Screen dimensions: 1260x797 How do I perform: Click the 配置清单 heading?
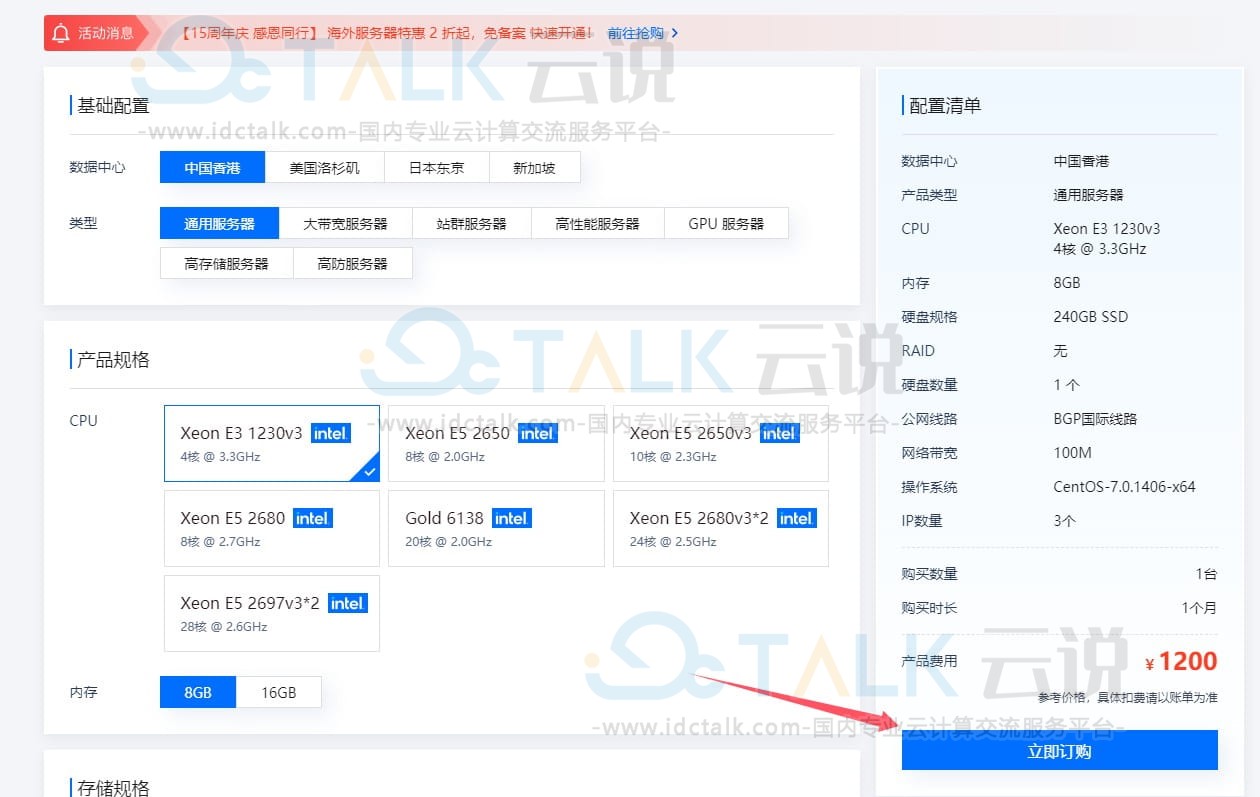click(945, 105)
